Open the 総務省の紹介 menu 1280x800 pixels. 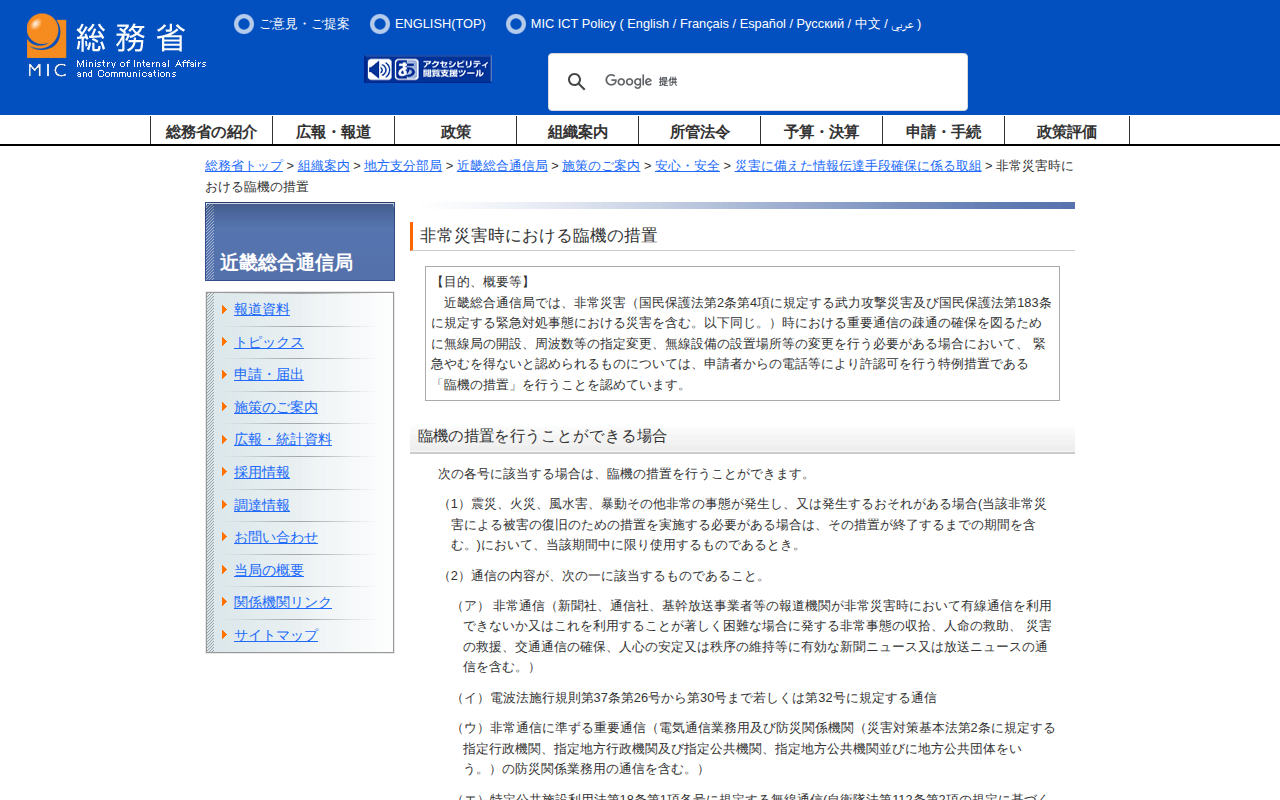pos(211,131)
